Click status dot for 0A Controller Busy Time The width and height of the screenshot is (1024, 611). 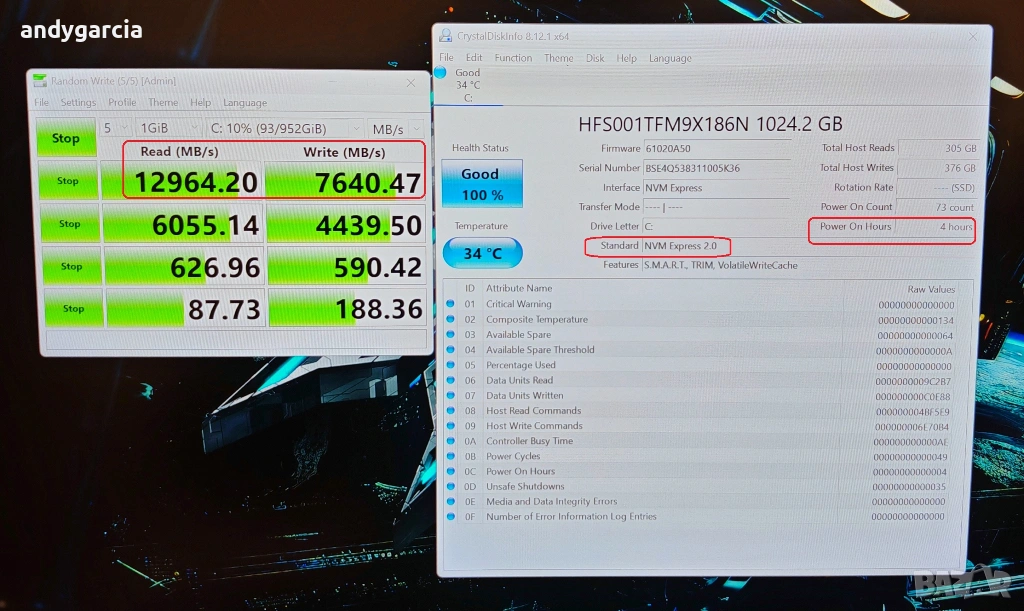[x=450, y=441]
